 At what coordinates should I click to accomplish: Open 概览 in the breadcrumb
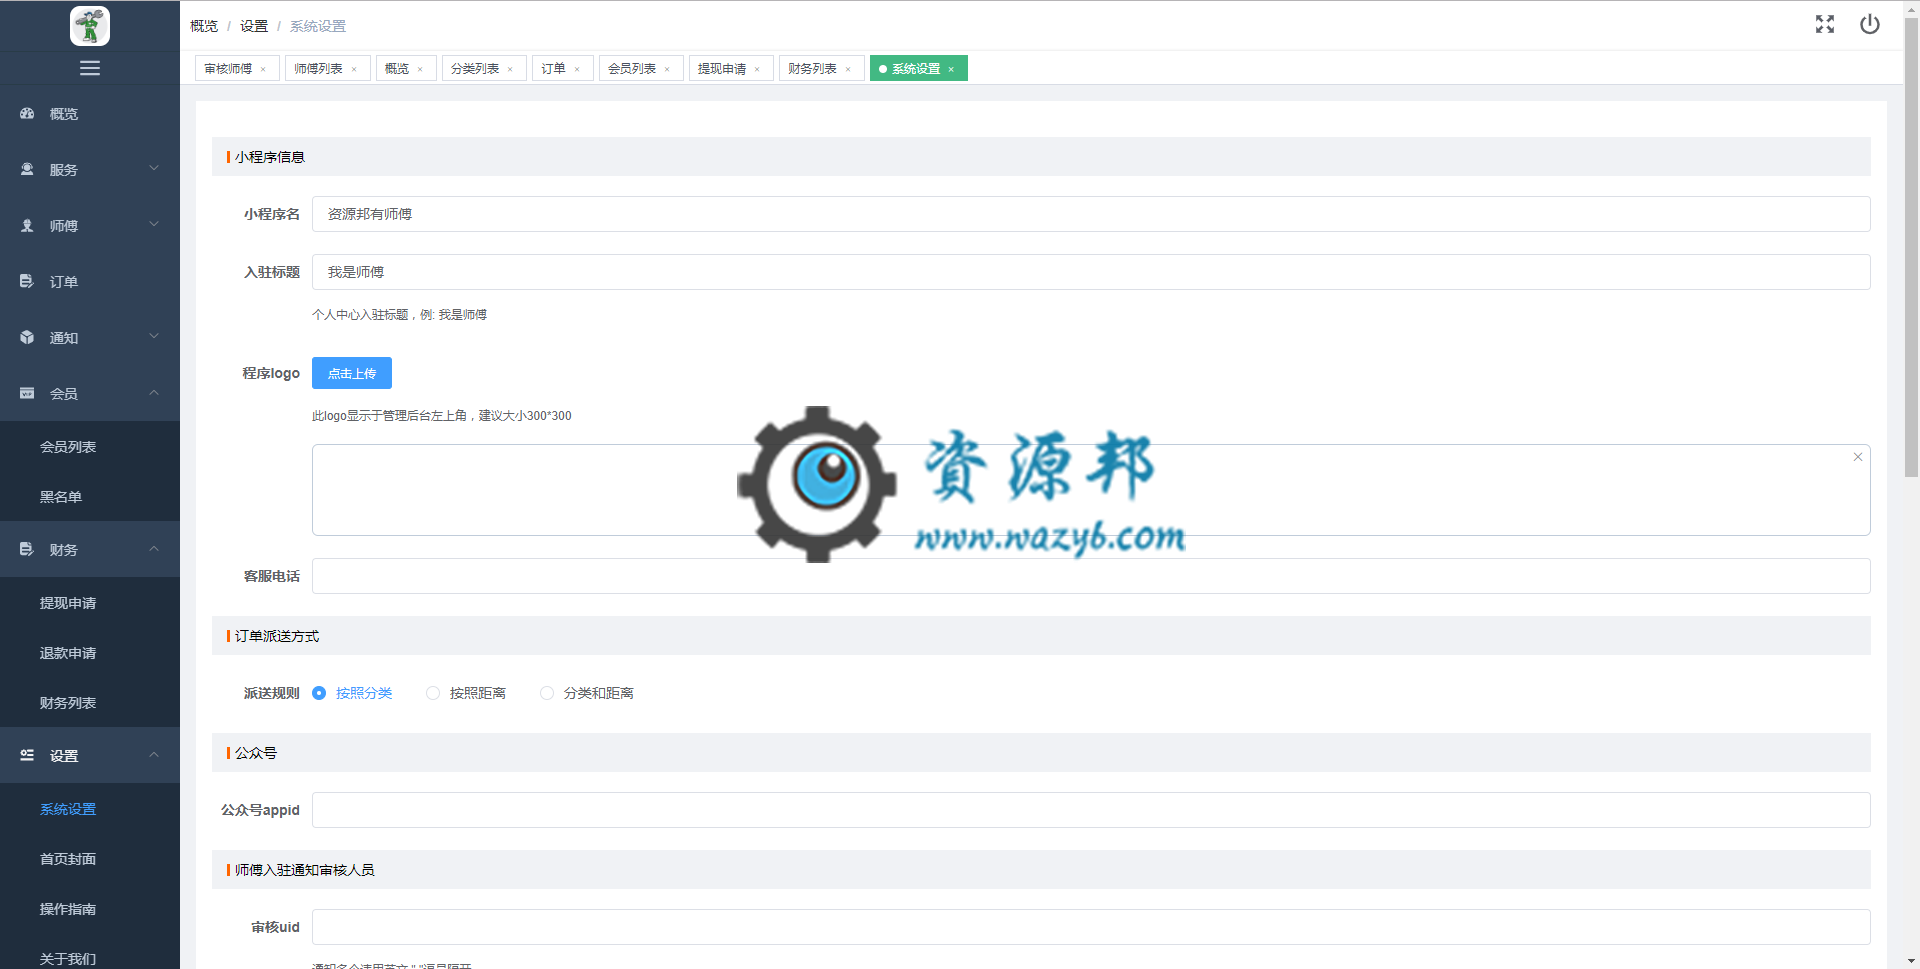[204, 26]
